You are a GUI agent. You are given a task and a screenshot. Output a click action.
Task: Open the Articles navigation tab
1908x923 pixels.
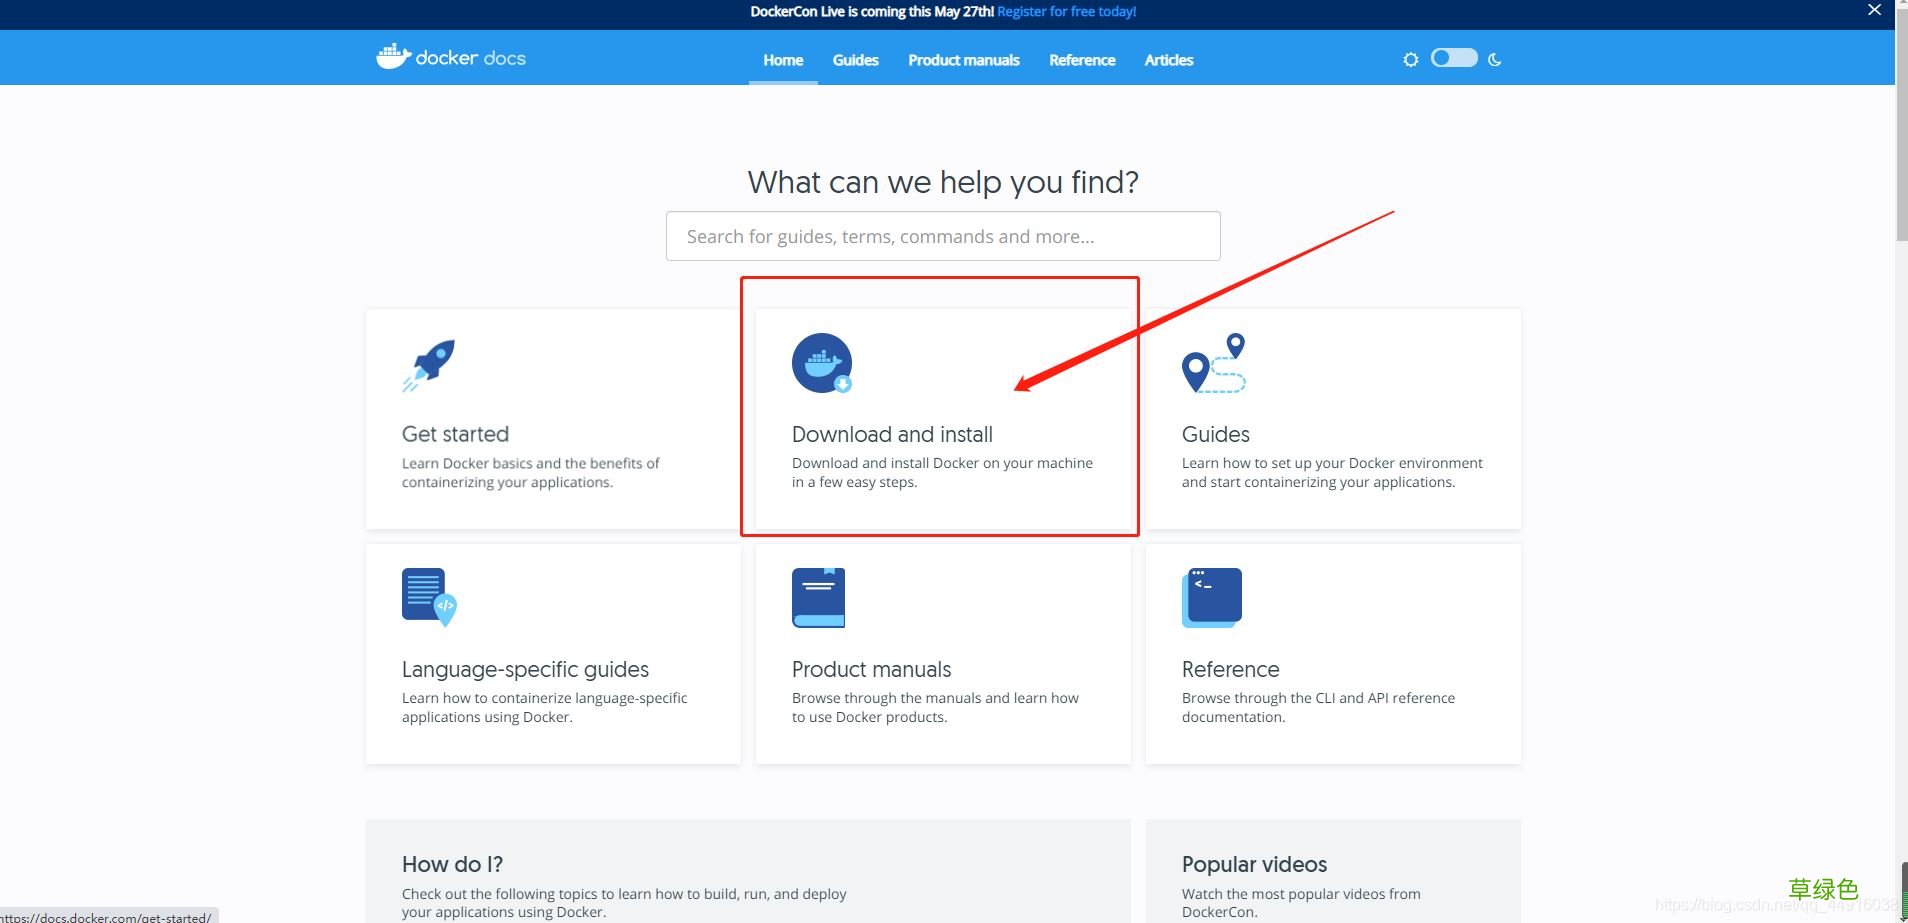1169,60
